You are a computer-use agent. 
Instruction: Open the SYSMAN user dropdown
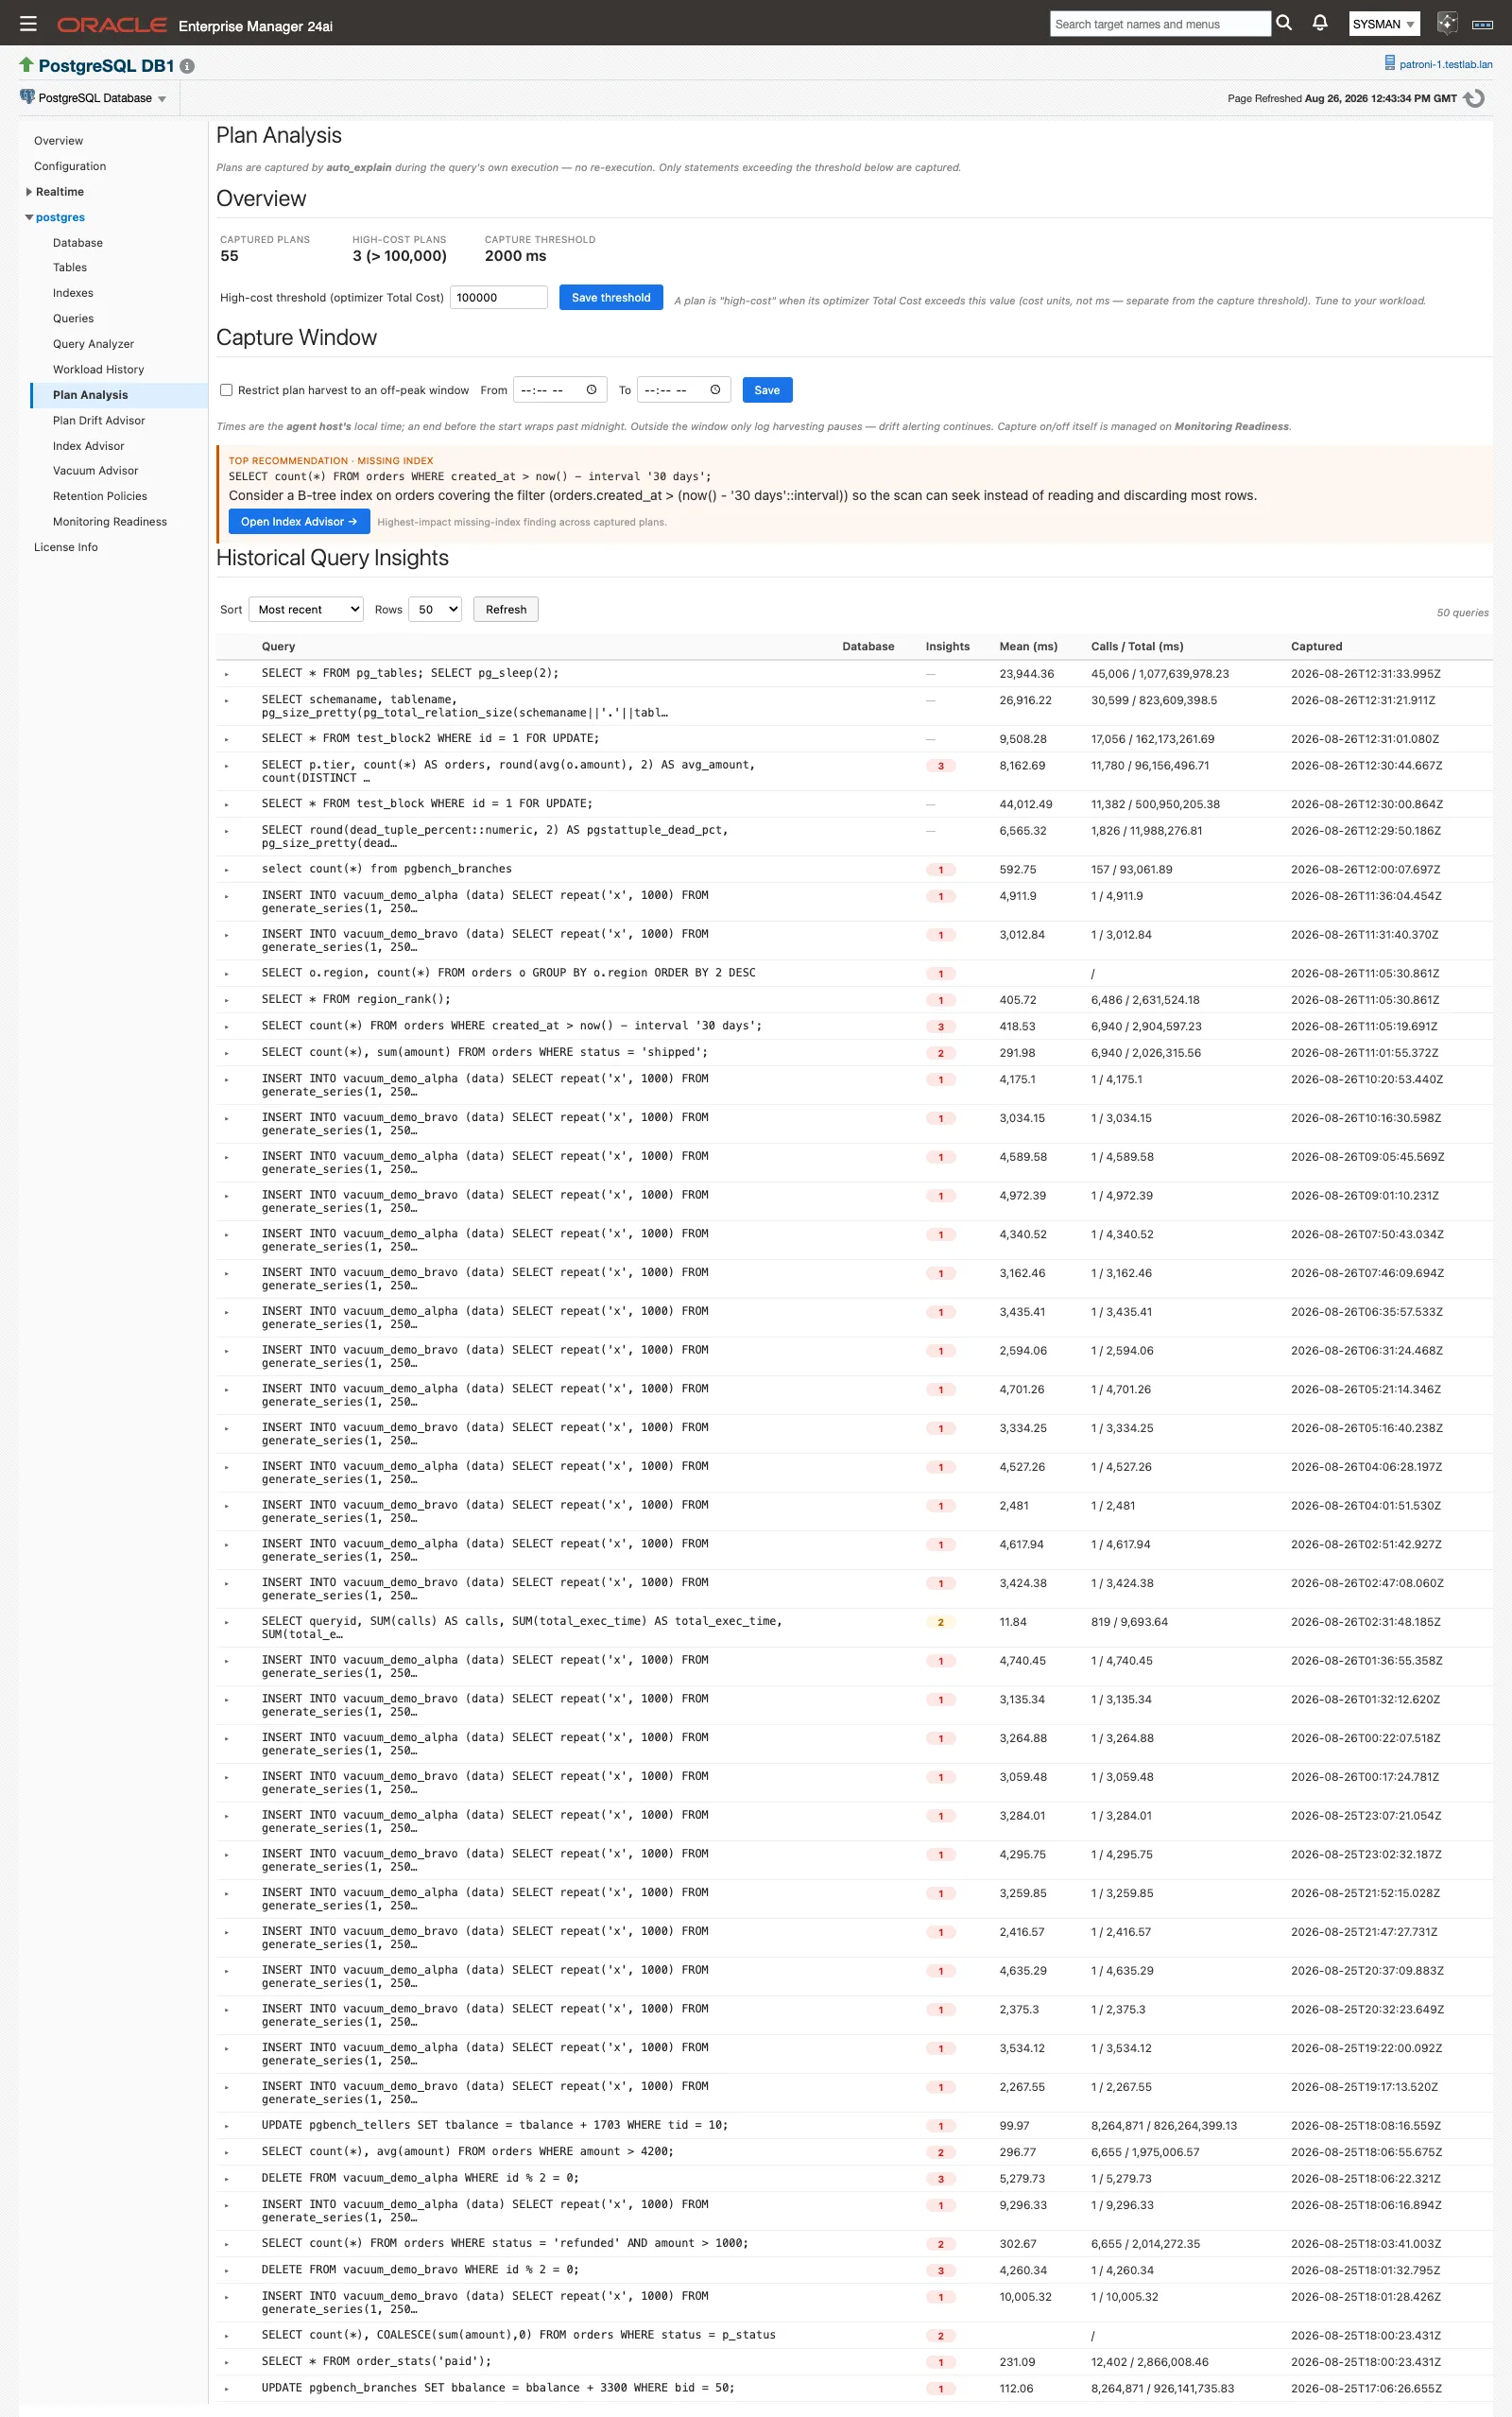point(1384,24)
